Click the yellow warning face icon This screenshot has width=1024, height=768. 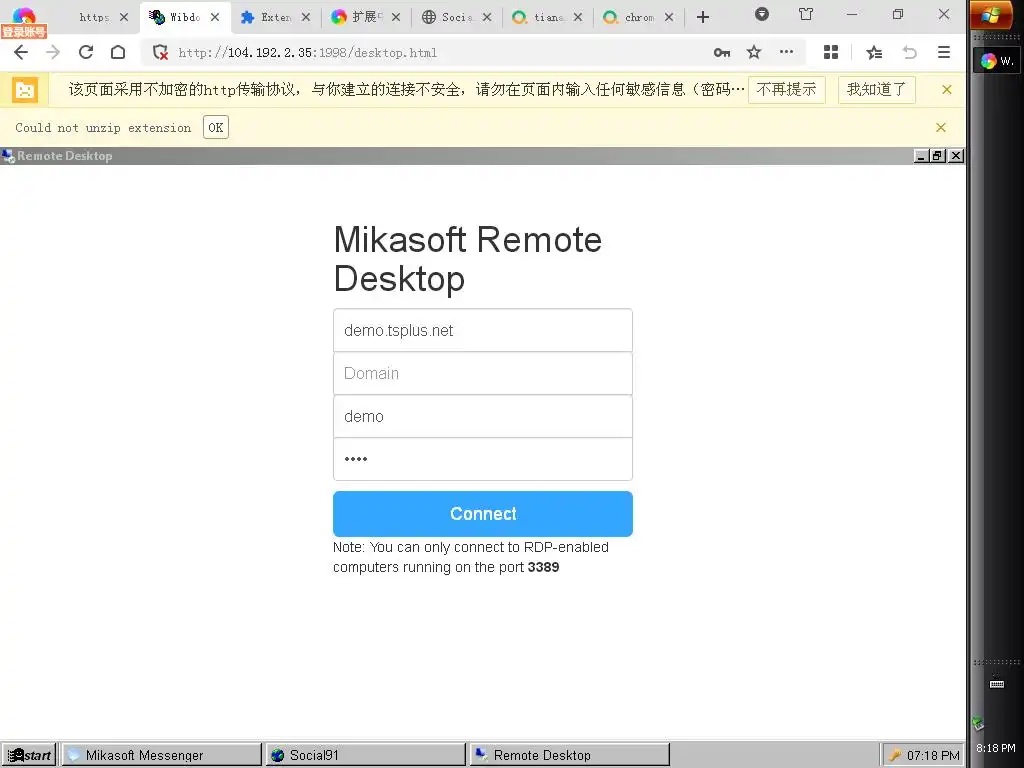[25, 89]
